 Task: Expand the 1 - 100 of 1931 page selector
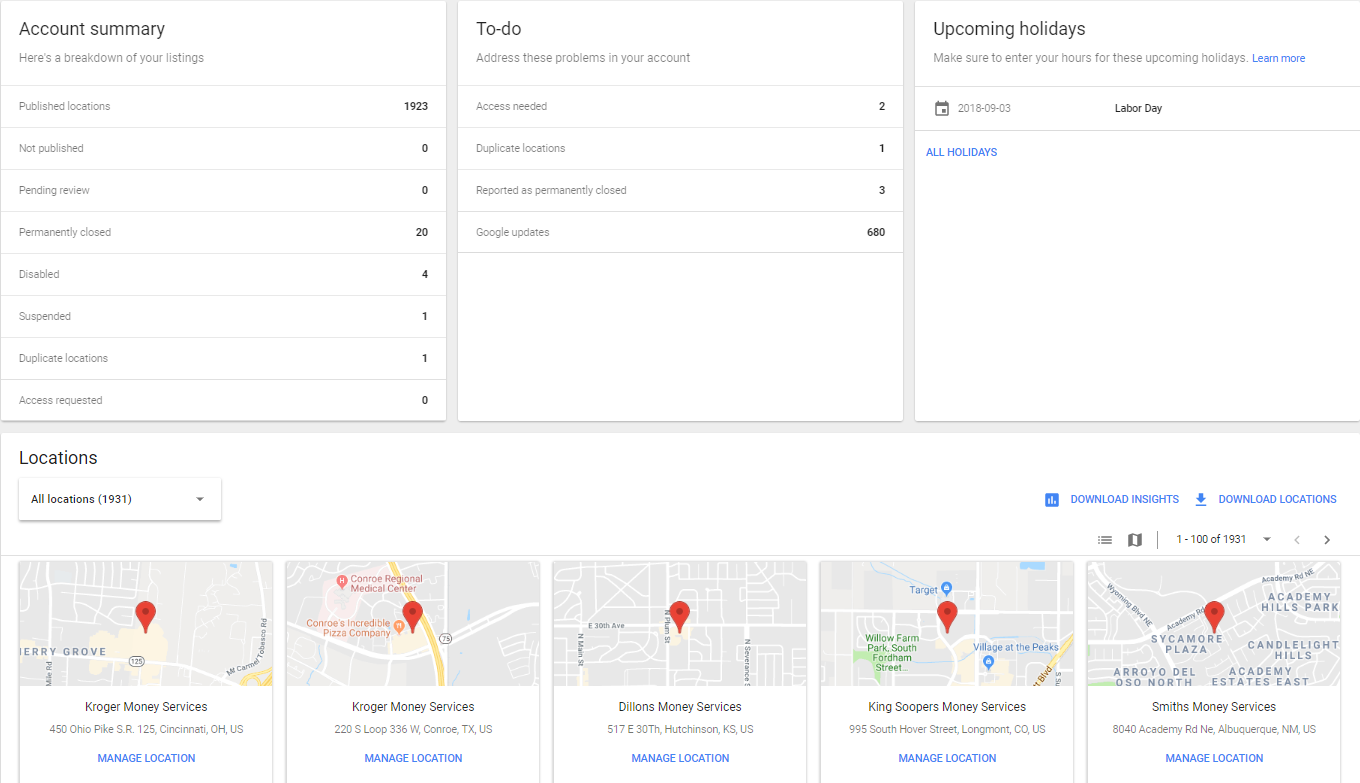click(x=1224, y=540)
